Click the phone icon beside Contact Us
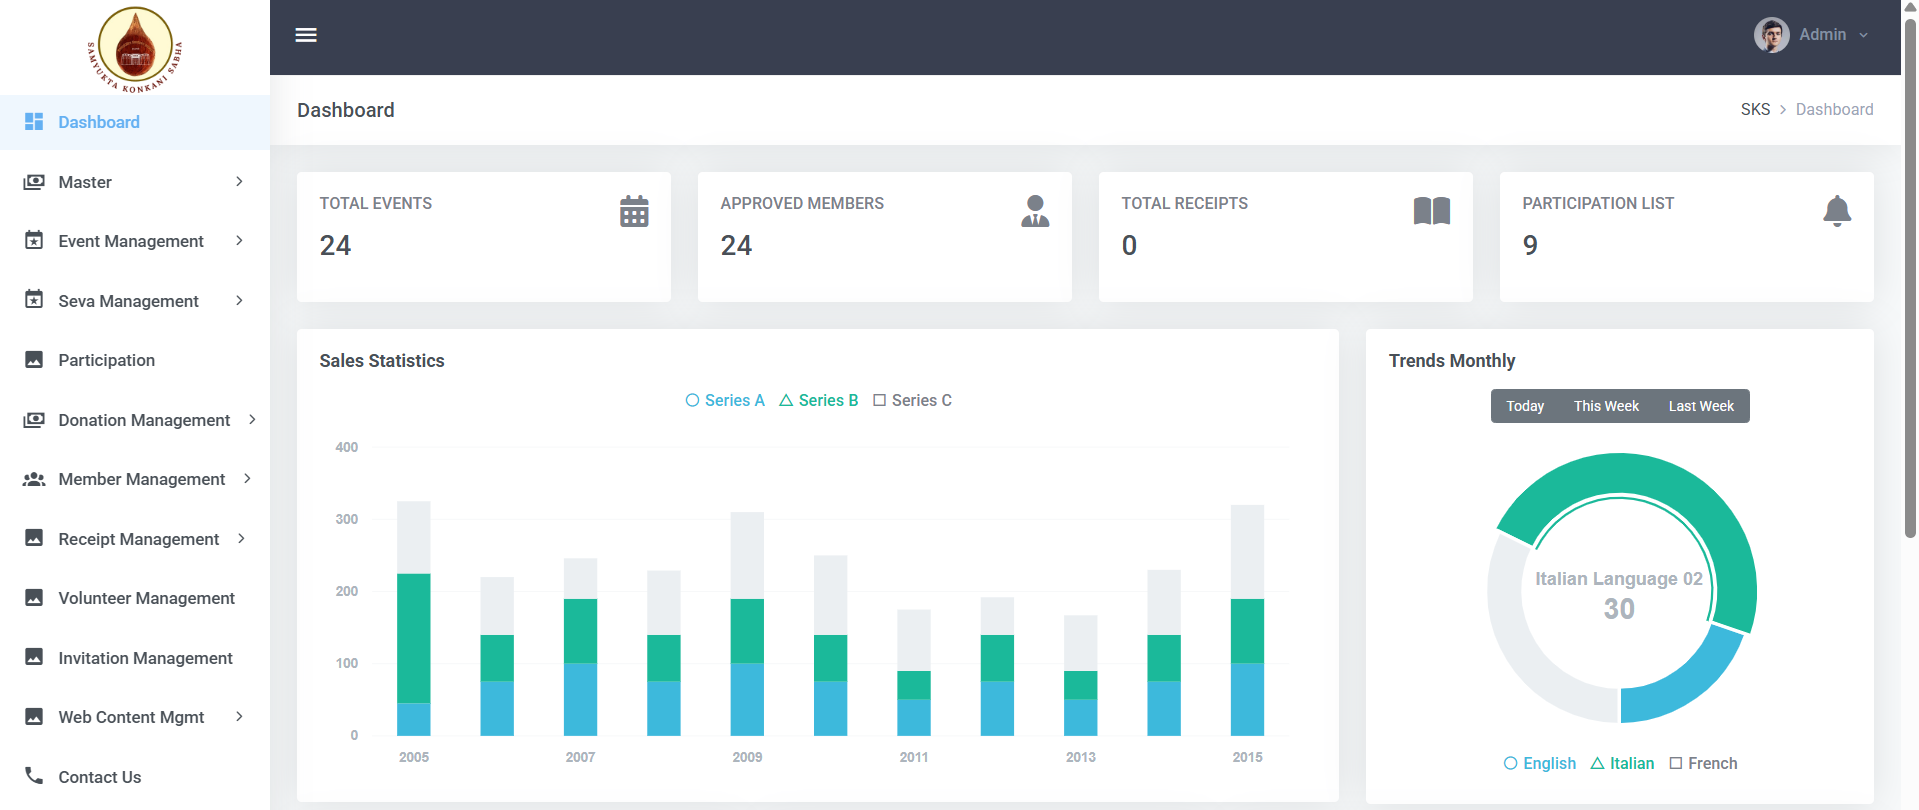Image resolution: width=1919 pixels, height=810 pixels. (x=34, y=776)
